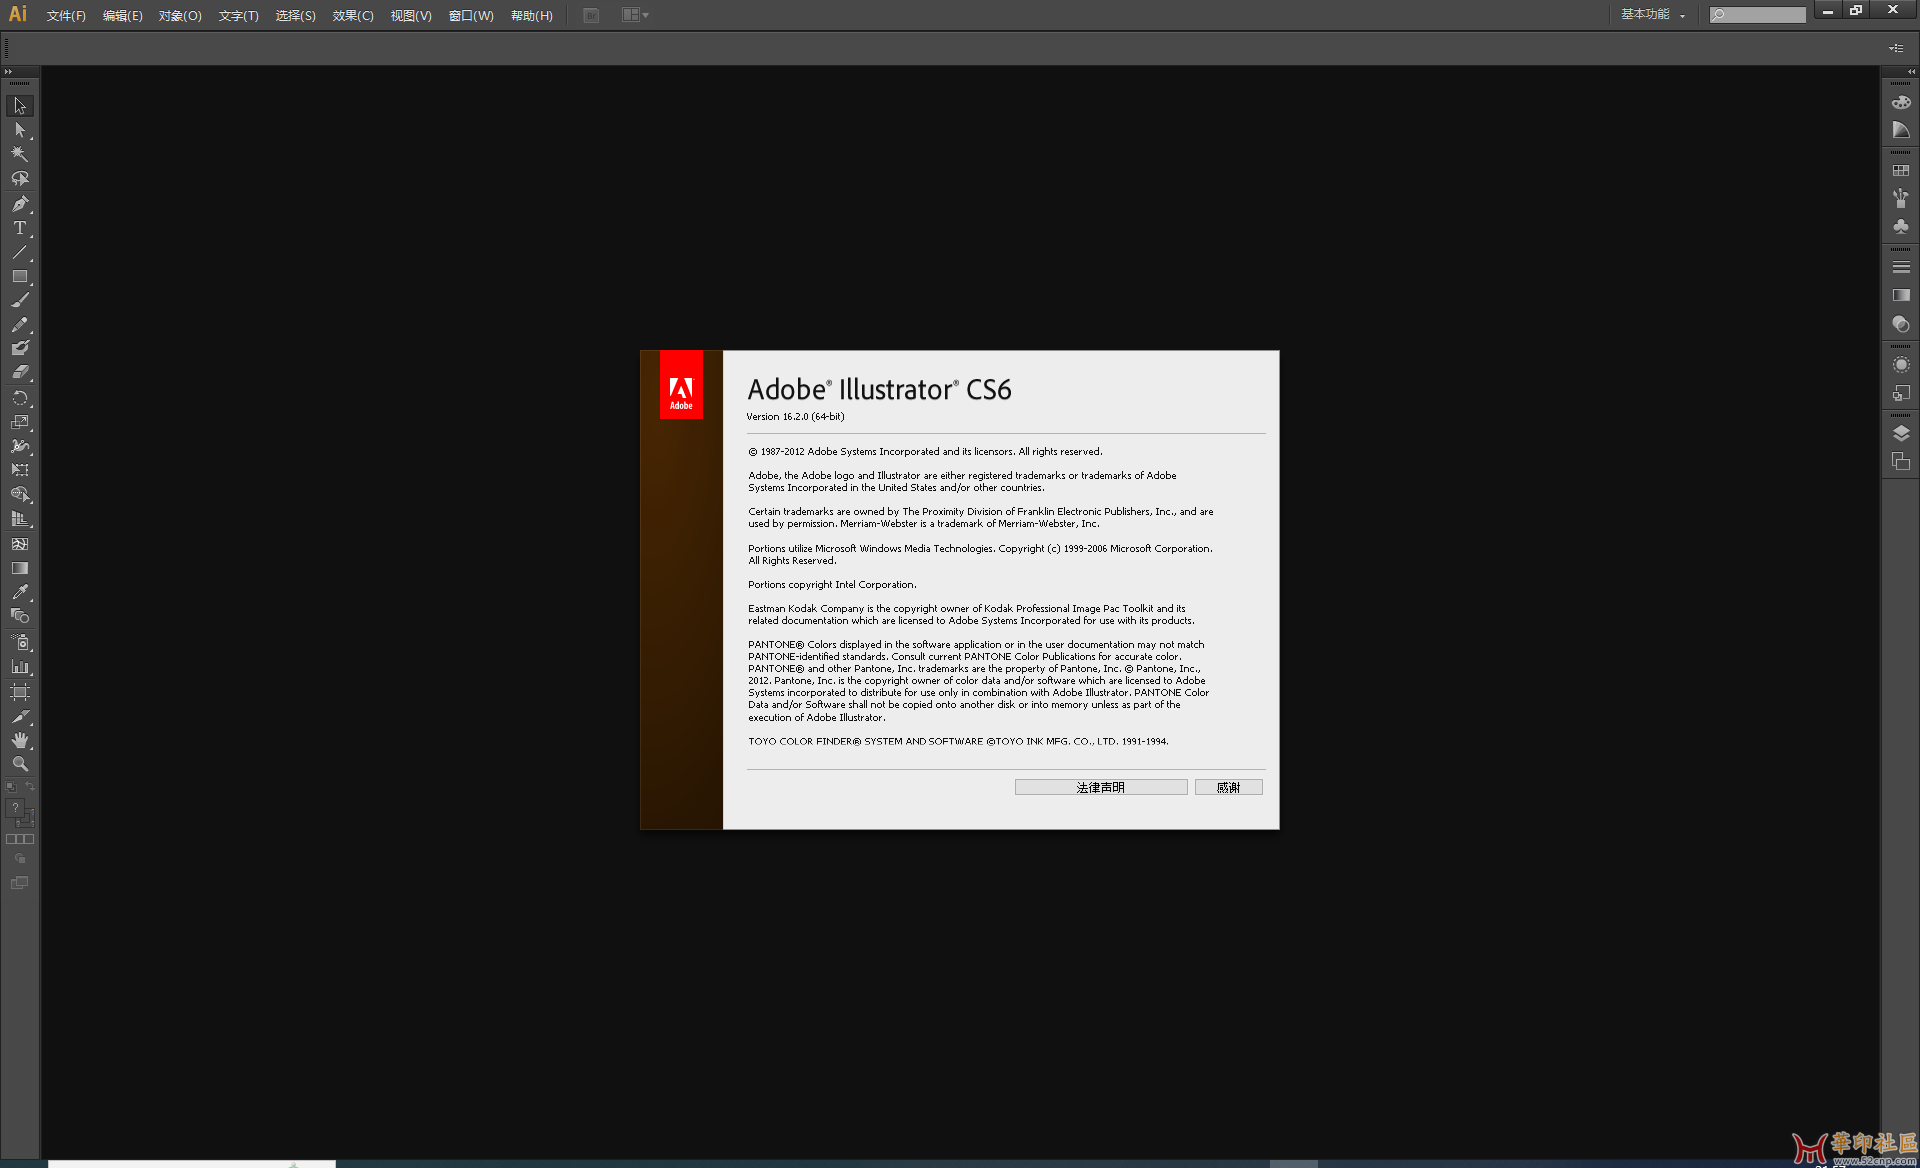Viewport: 1920px width, 1168px height.
Task: Swap fill and stroke arrow icon
Action: [30, 787]
